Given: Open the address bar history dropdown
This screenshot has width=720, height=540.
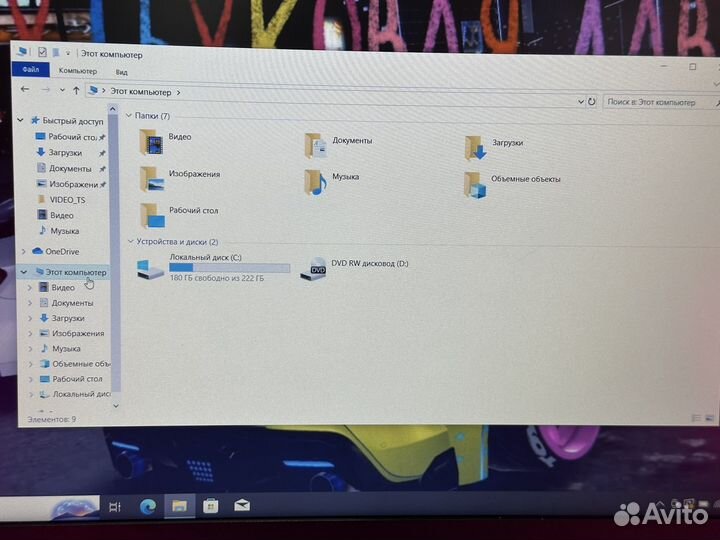Looking at the screenshot, I should 580,101.
